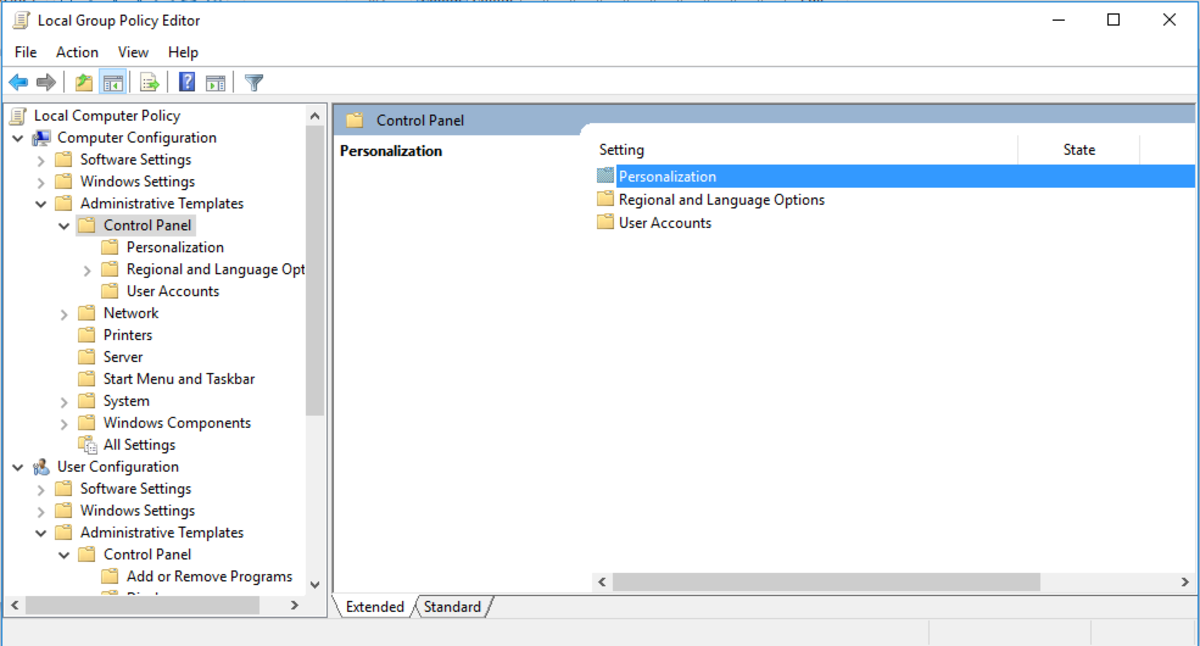The image size is (1200, 646).
Task: Click the Filter funnel toolbar icon
Action: 254,83
